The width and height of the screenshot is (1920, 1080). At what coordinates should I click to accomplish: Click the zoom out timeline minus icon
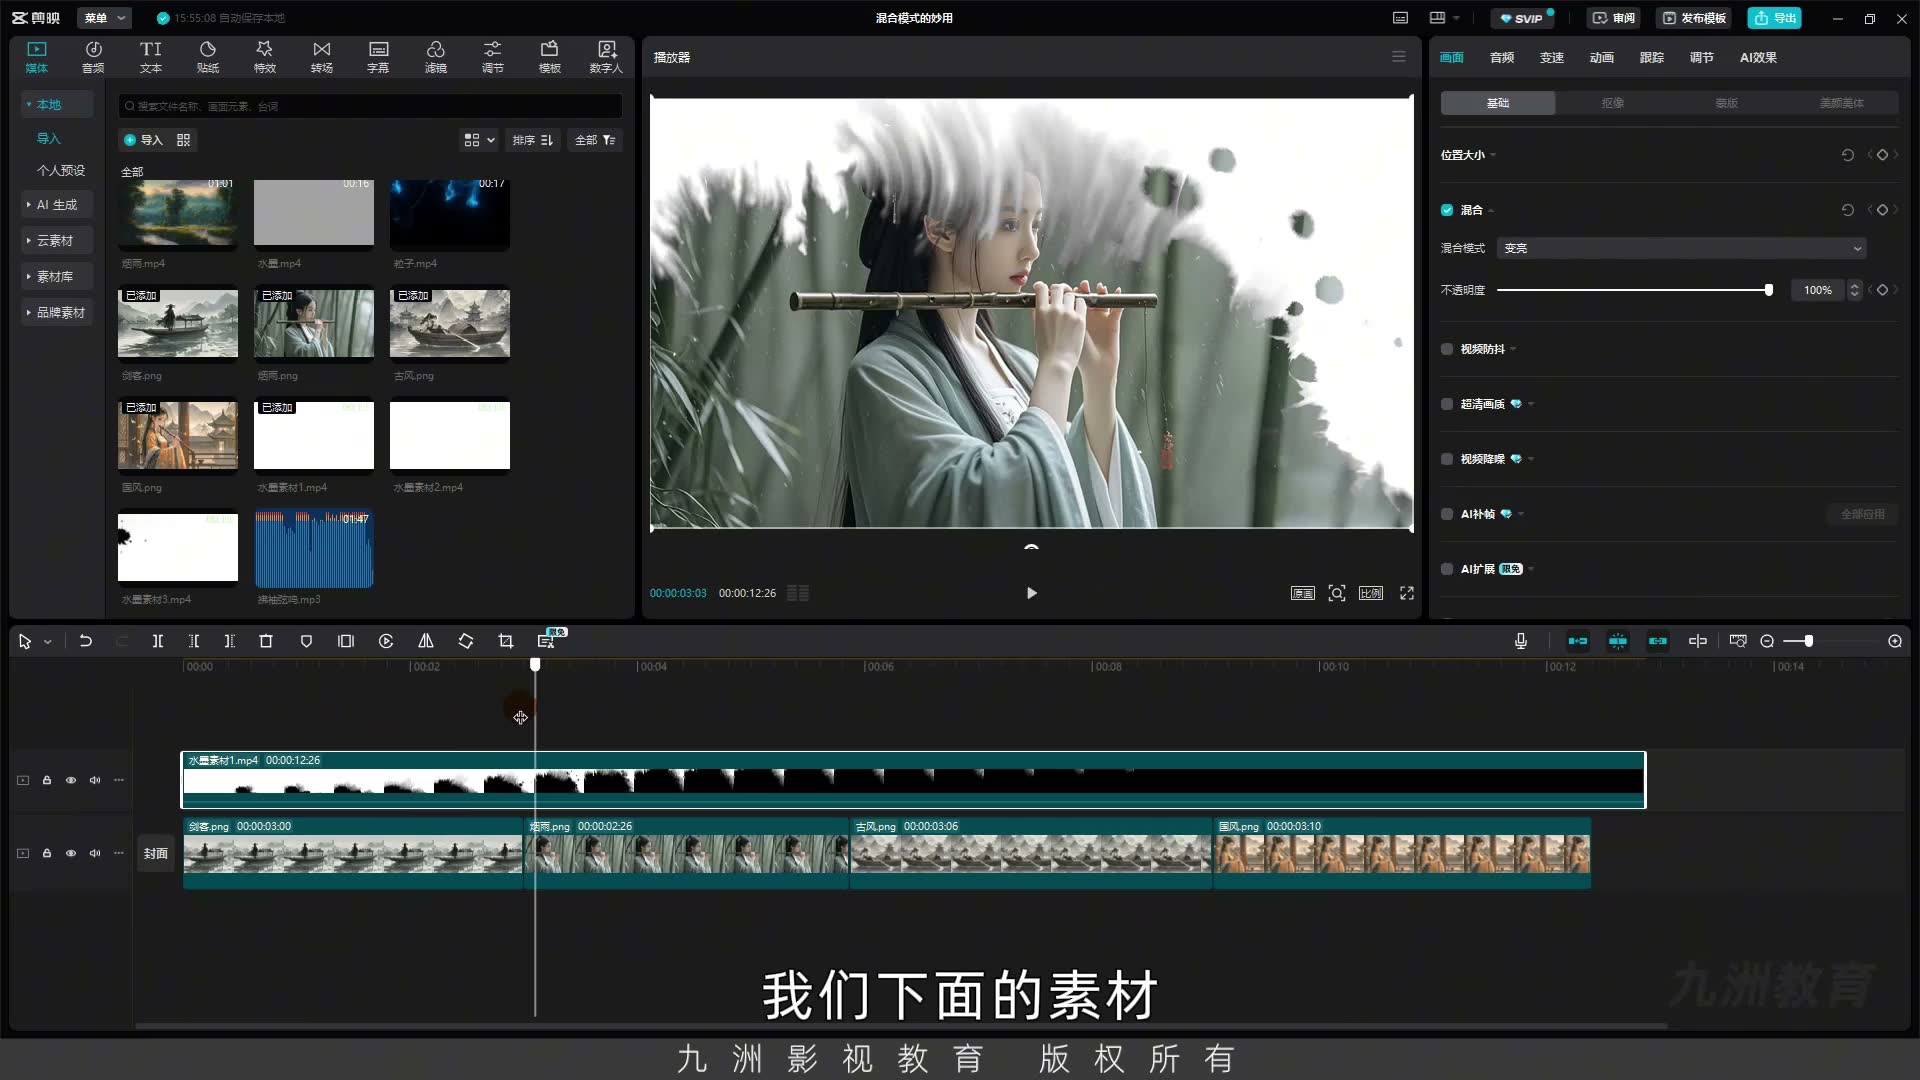click(x=1767, y=641)
